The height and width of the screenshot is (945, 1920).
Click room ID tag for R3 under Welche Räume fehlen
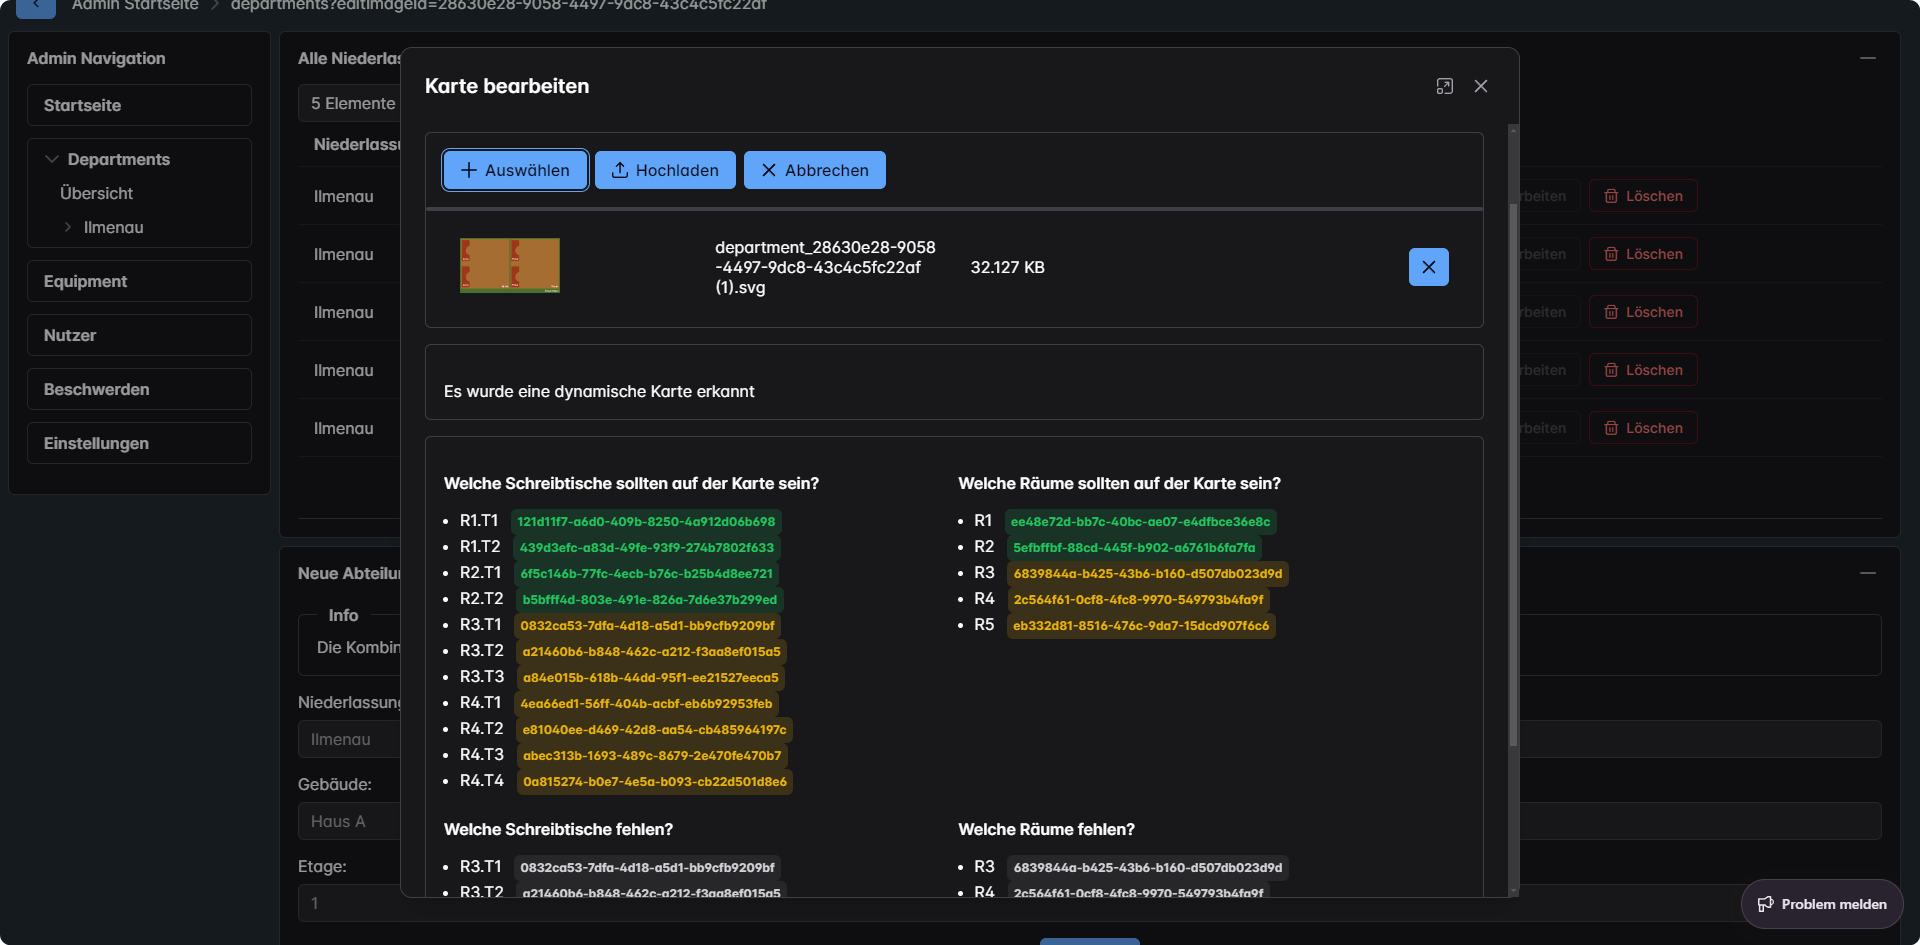(1147, 867)
